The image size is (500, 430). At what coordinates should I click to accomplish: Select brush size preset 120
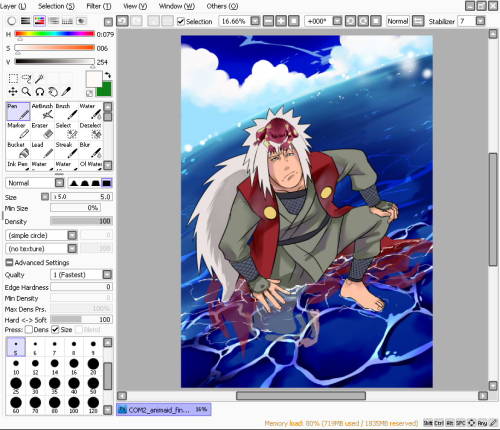[x=93, y=405]
